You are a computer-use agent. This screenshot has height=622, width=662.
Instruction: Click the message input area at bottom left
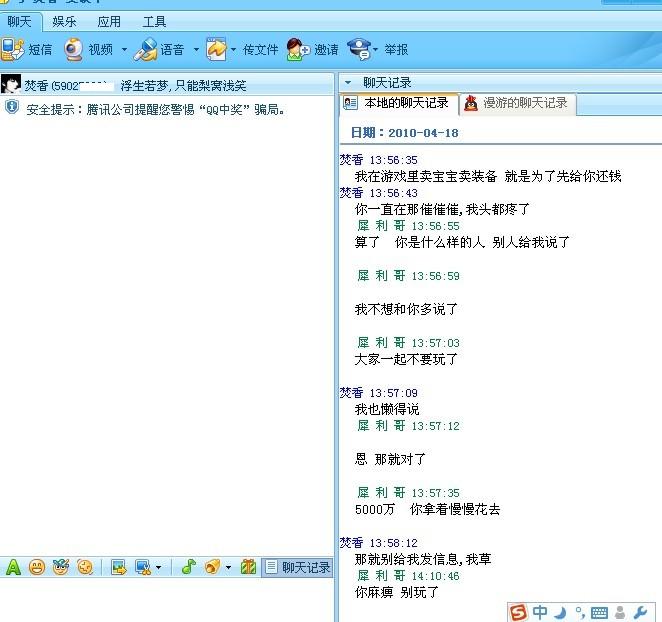[165, 600]
